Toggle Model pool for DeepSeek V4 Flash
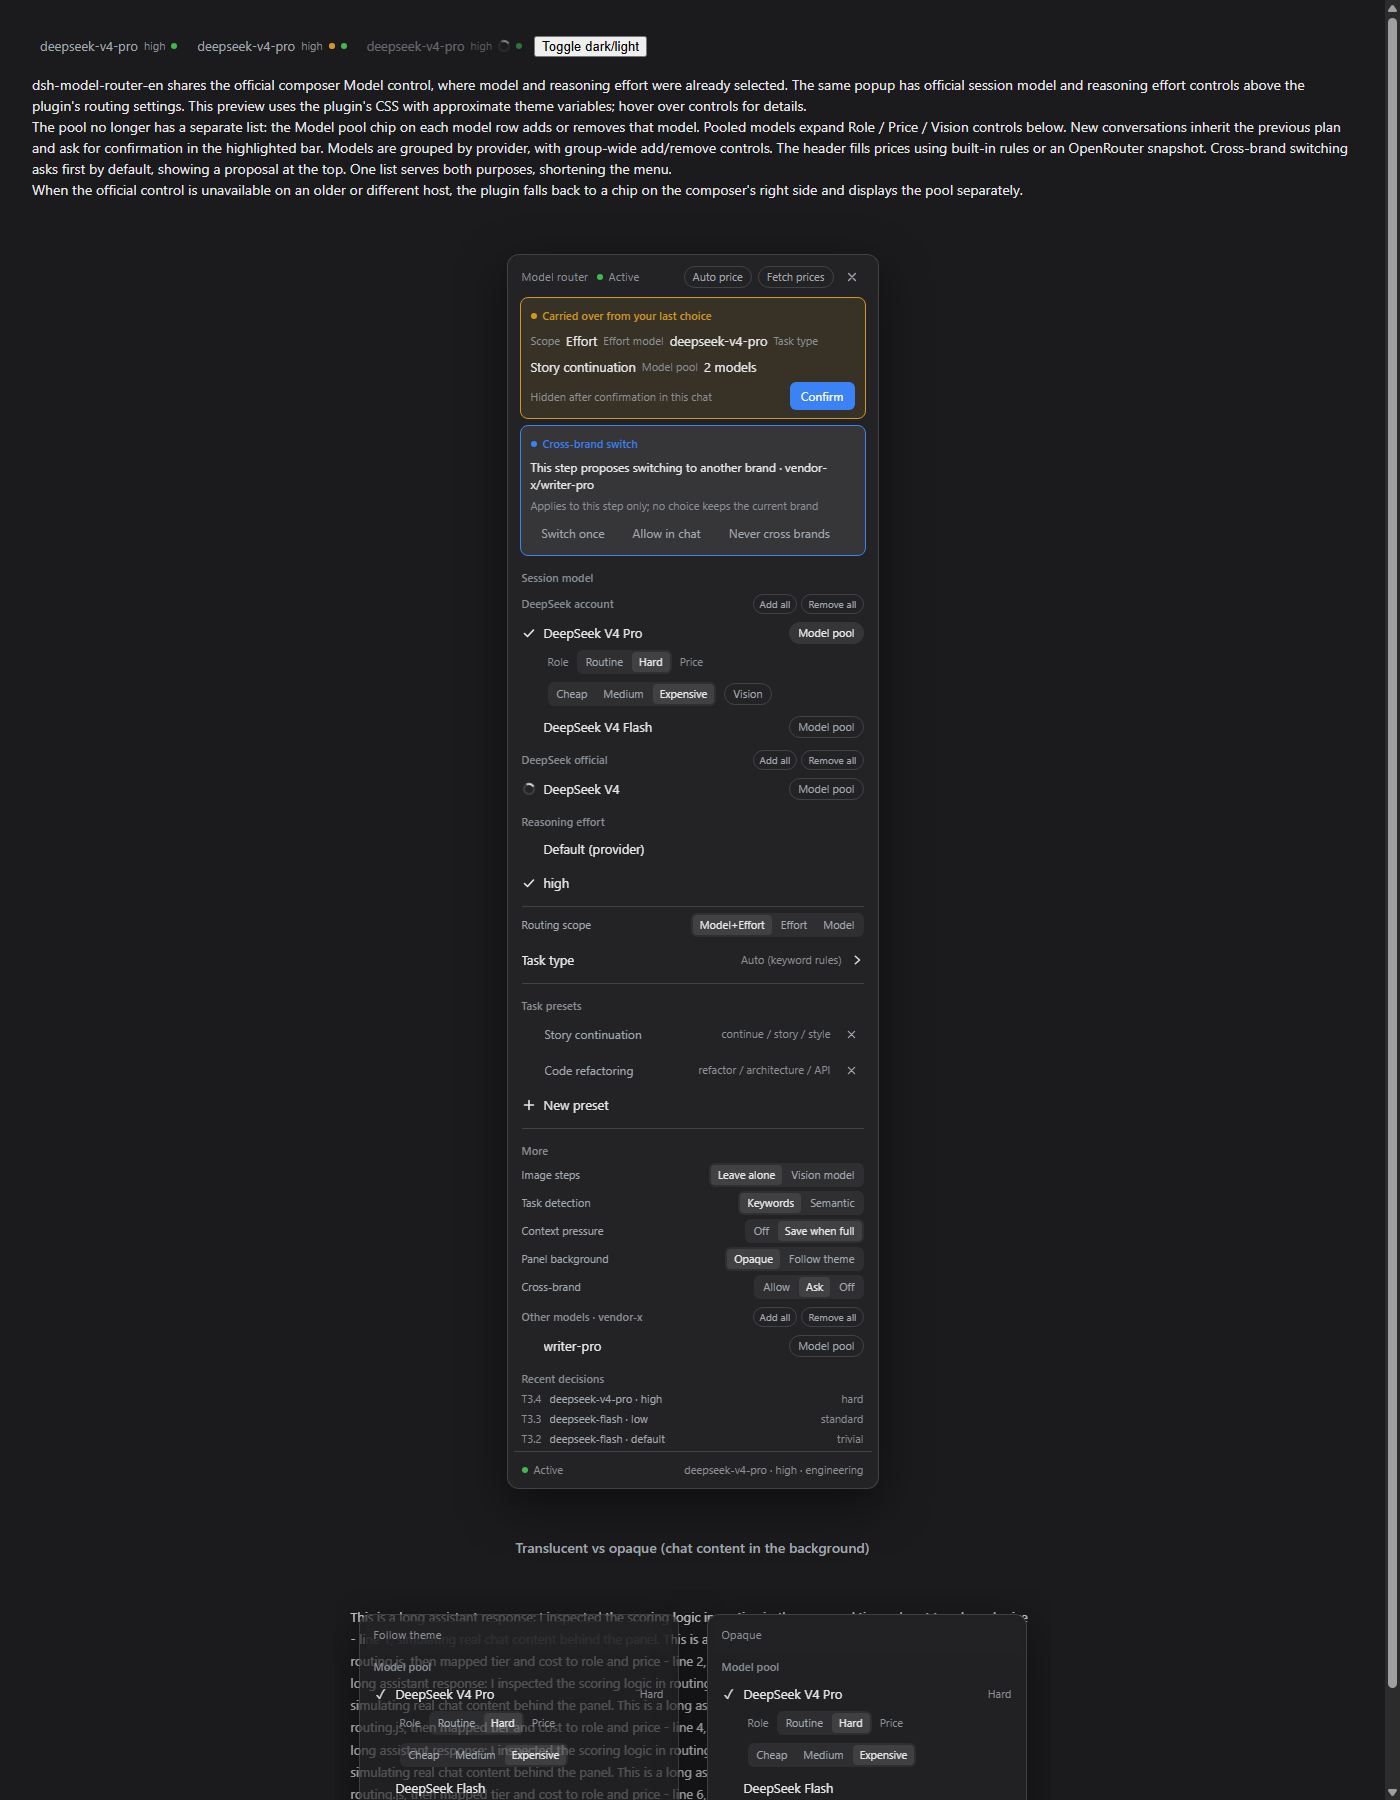This screenshot has height=1800, width=1400. [x=826, y=727]
